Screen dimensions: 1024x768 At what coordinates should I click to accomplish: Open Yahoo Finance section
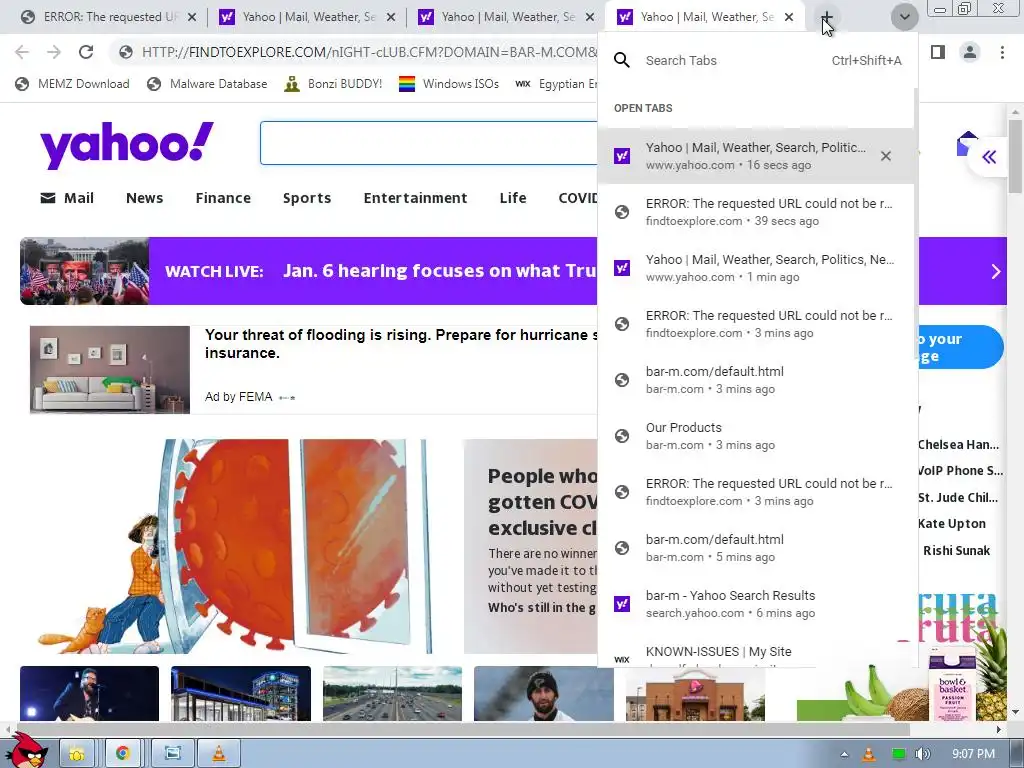[223, 198]
